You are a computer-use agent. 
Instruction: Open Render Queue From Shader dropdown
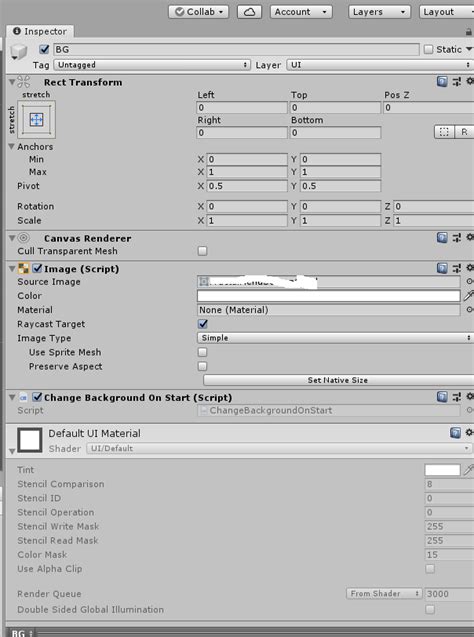click(384, 594)
